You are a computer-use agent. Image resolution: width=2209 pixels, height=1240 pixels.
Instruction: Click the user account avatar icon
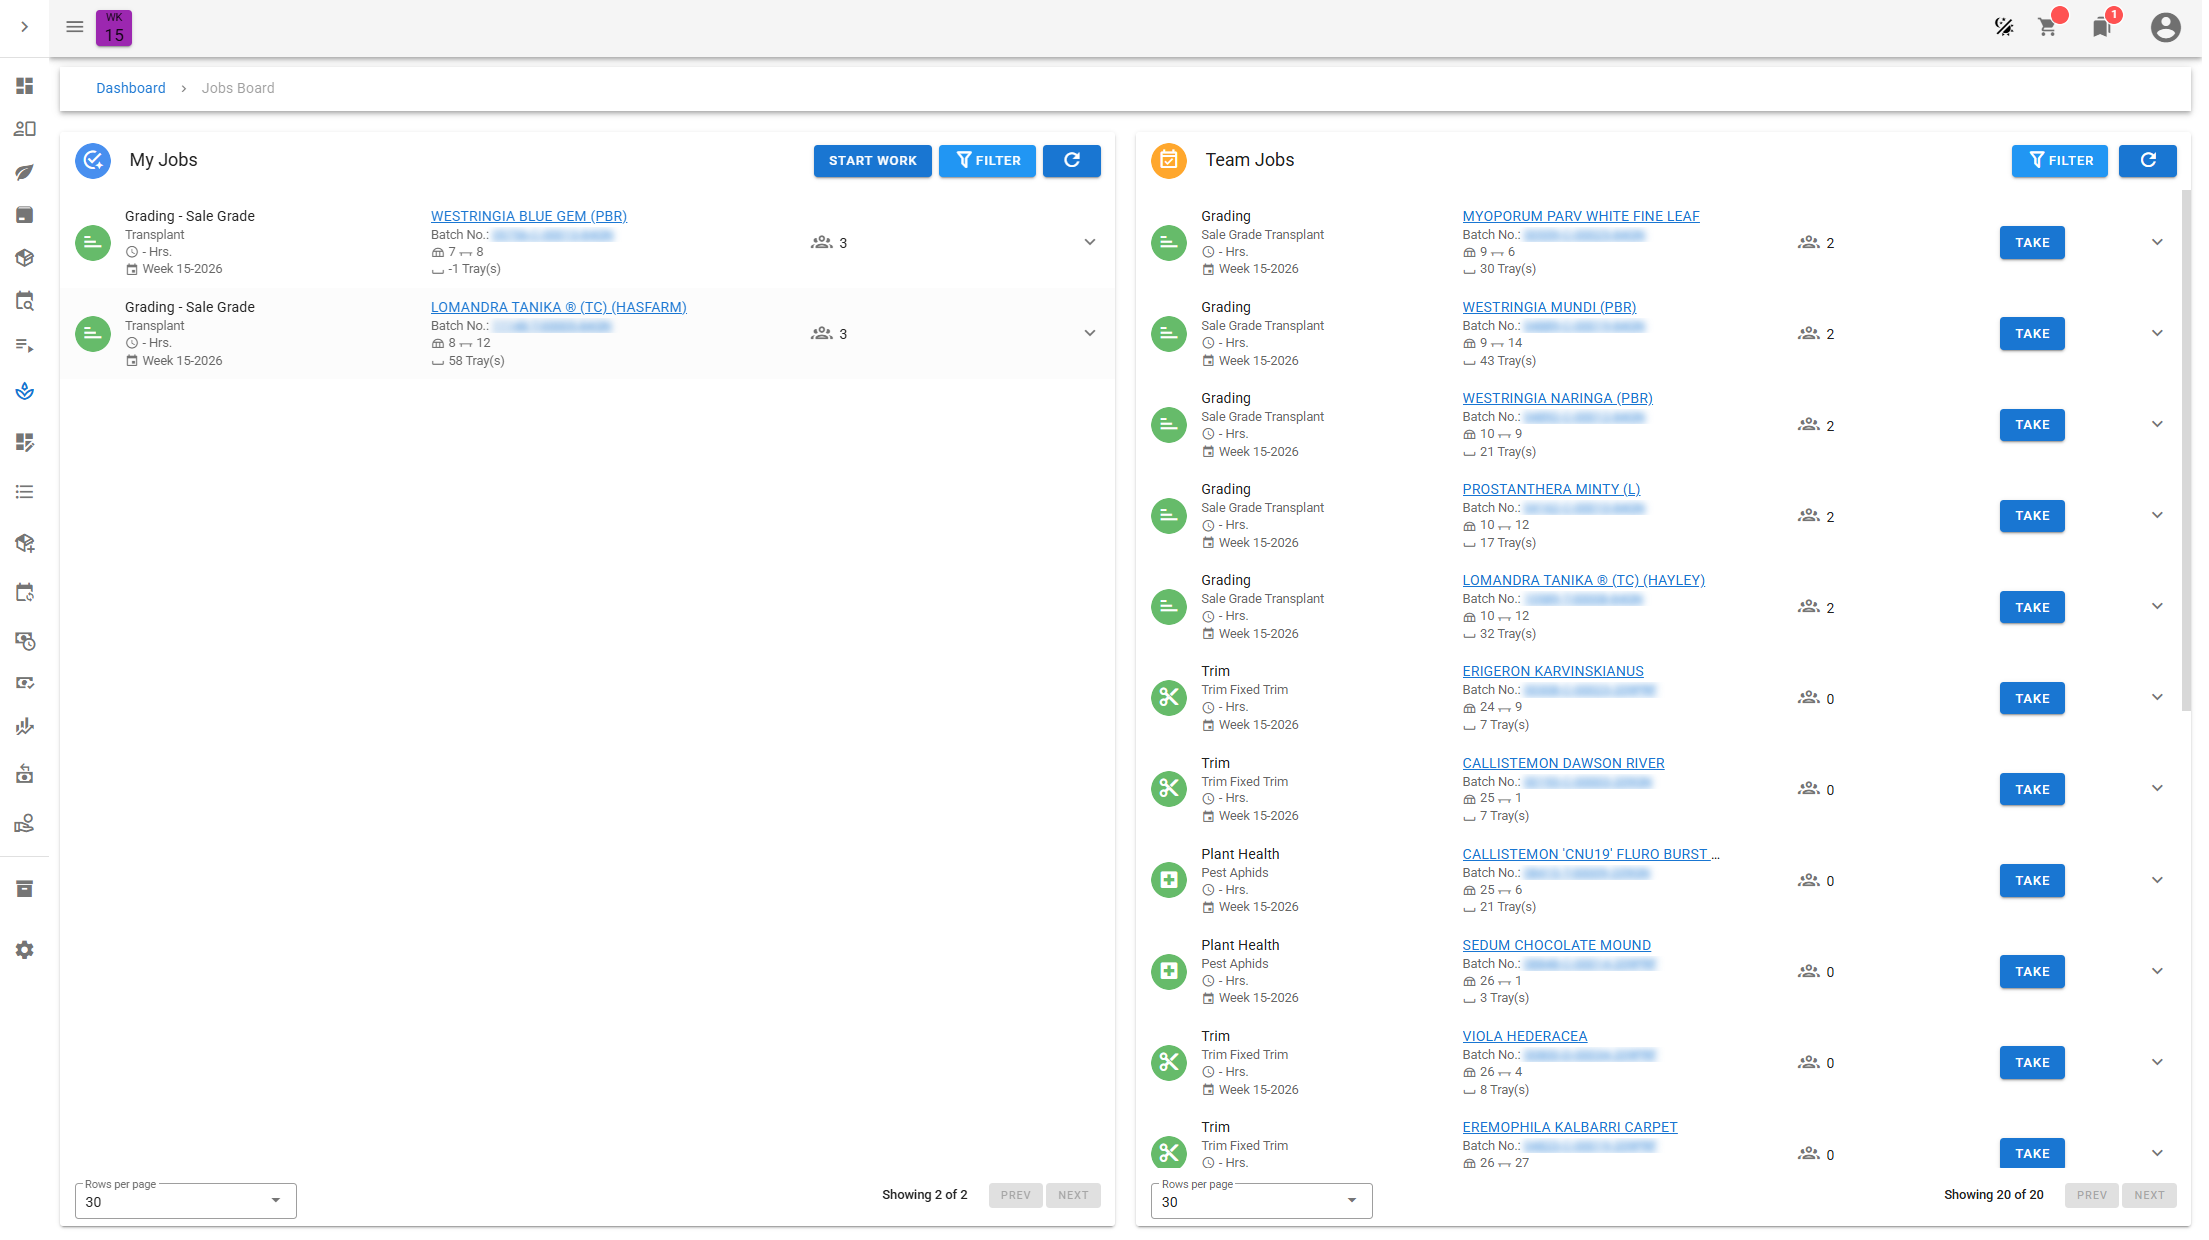(2165, 28)
